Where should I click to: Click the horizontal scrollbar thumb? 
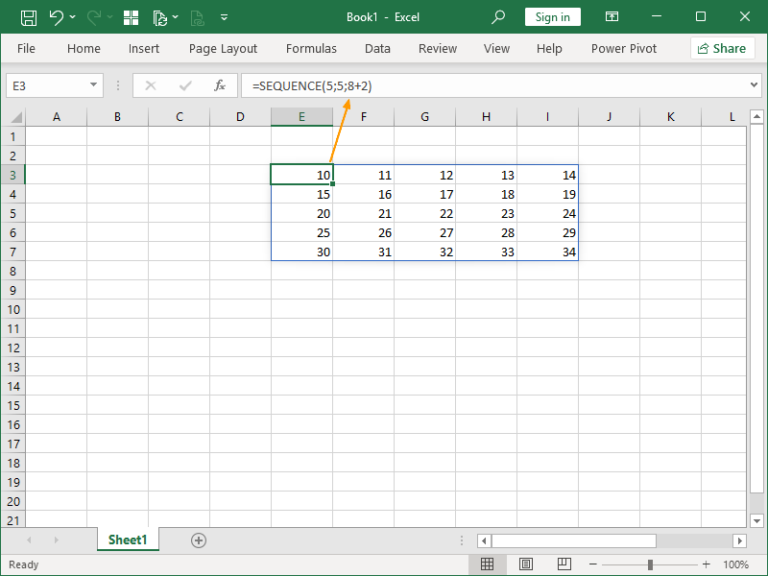[x=574, y=541]
